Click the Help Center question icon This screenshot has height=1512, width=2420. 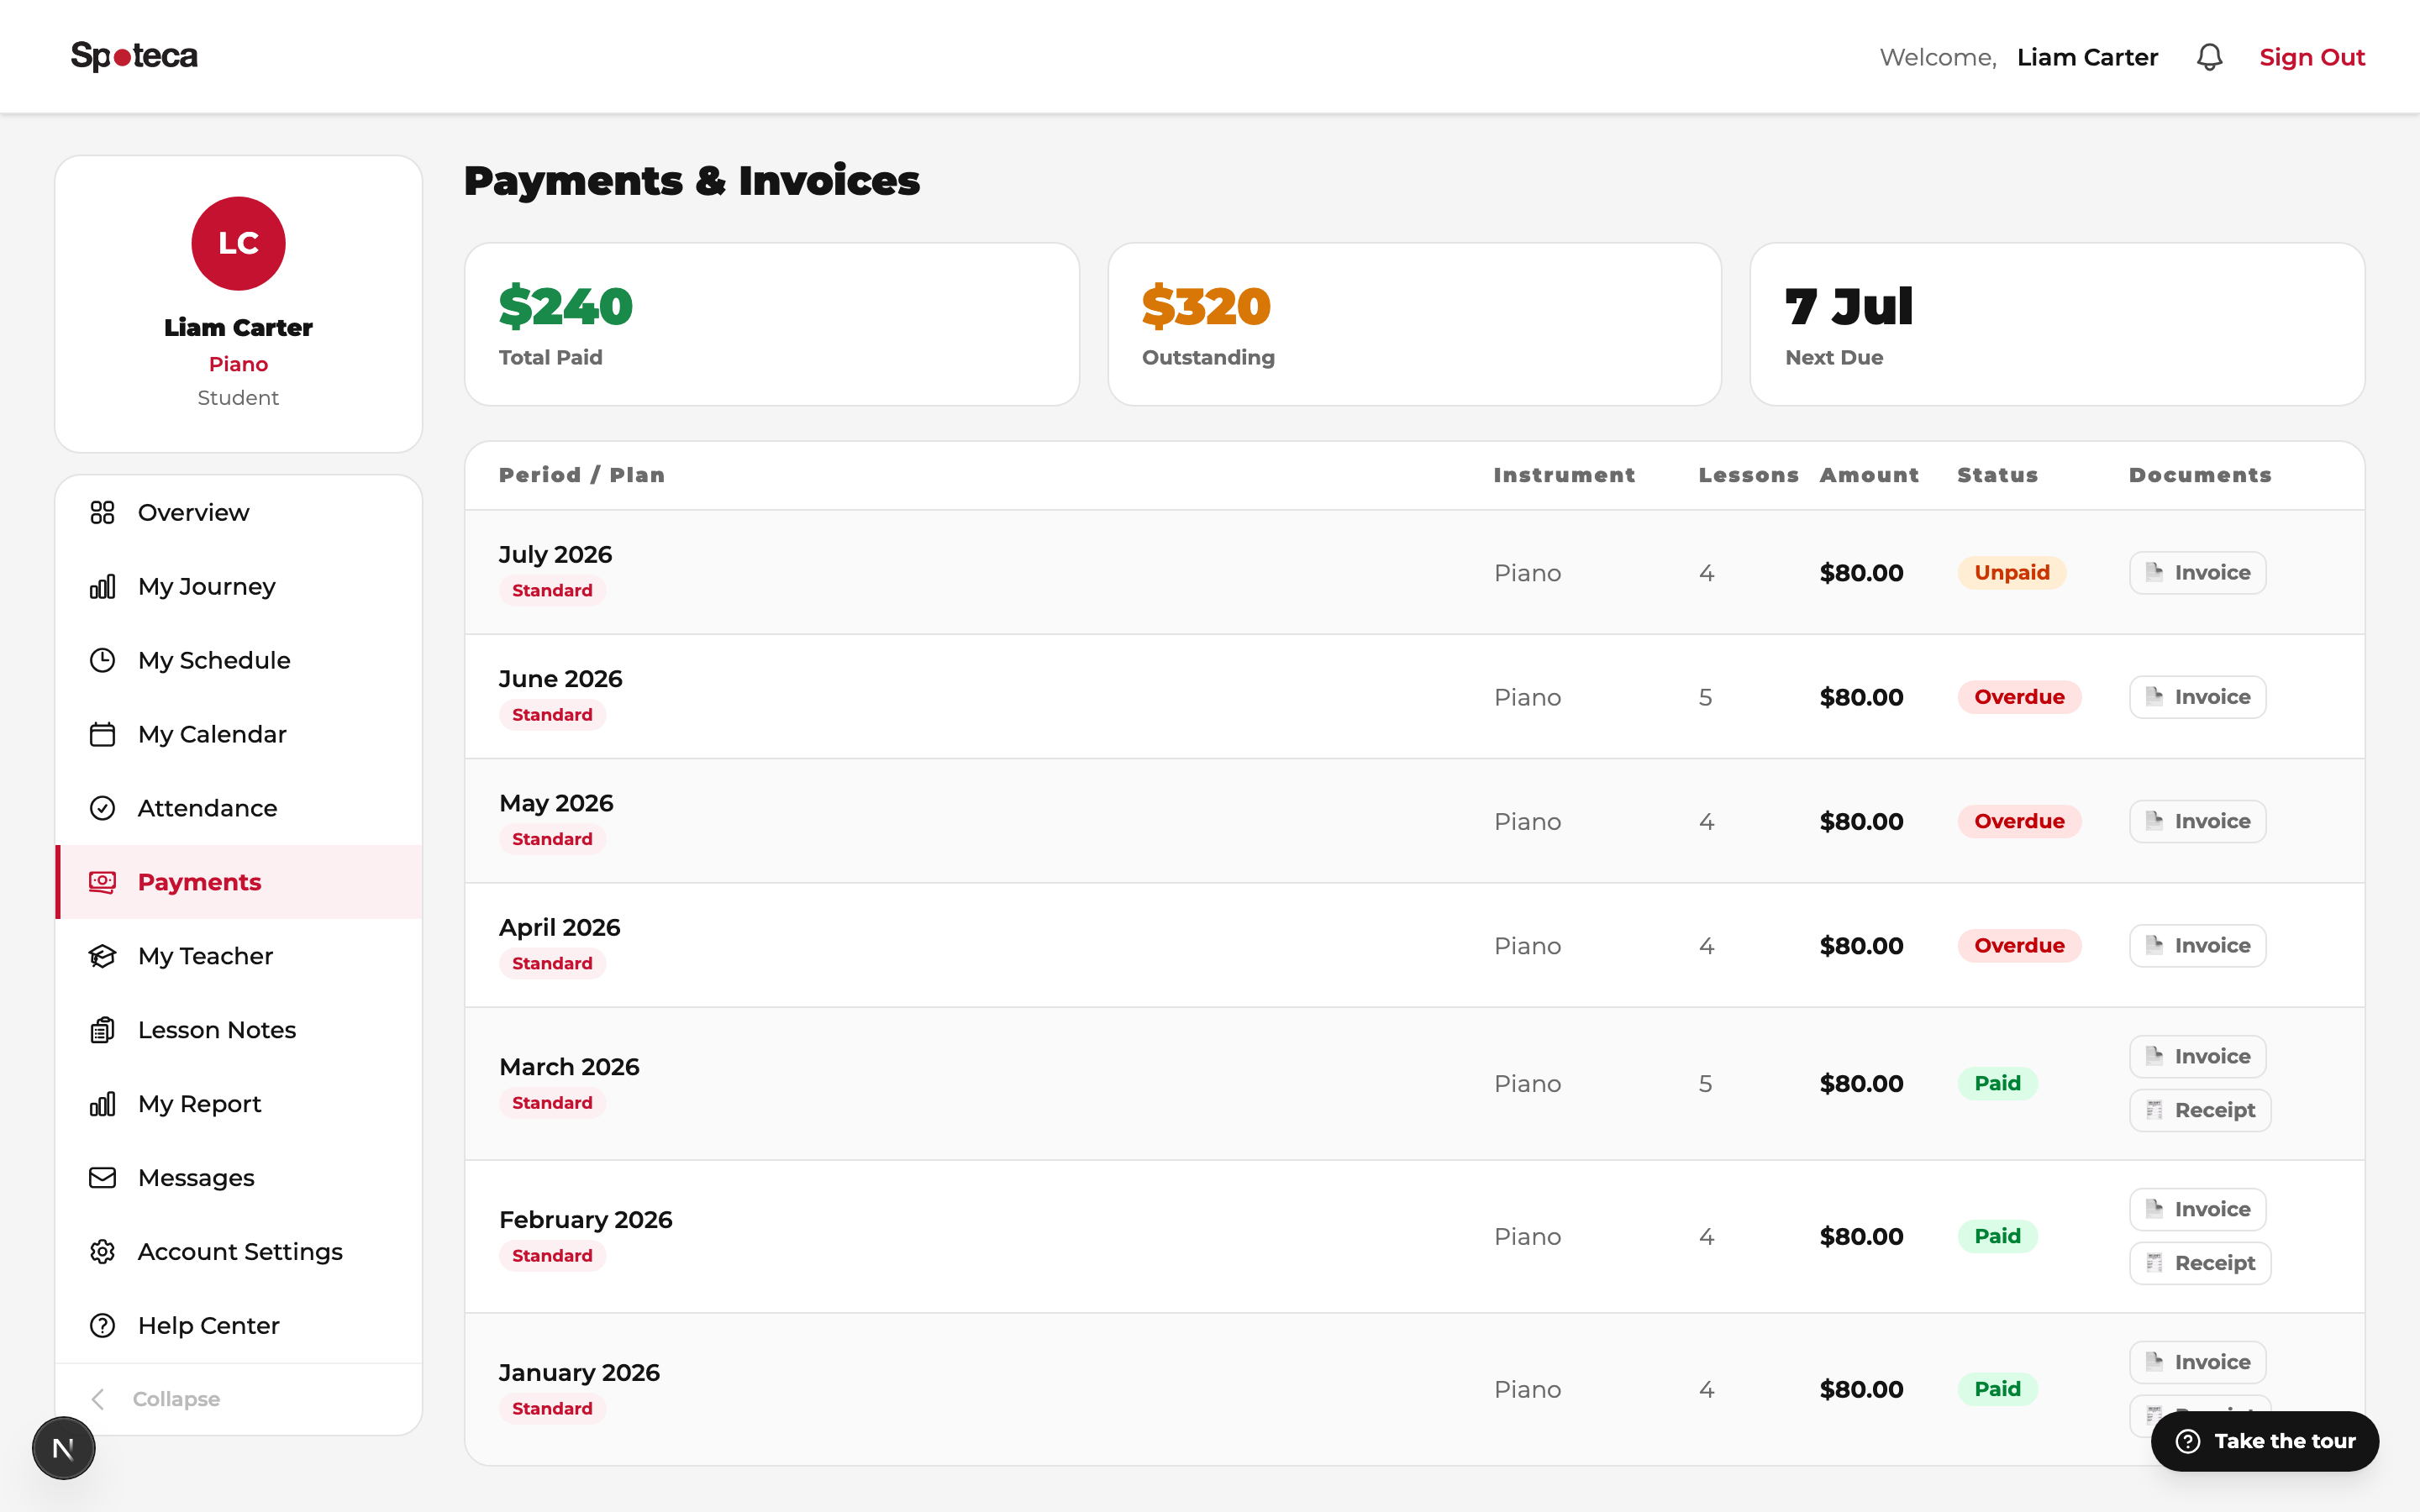click(x=102, y=1326)
